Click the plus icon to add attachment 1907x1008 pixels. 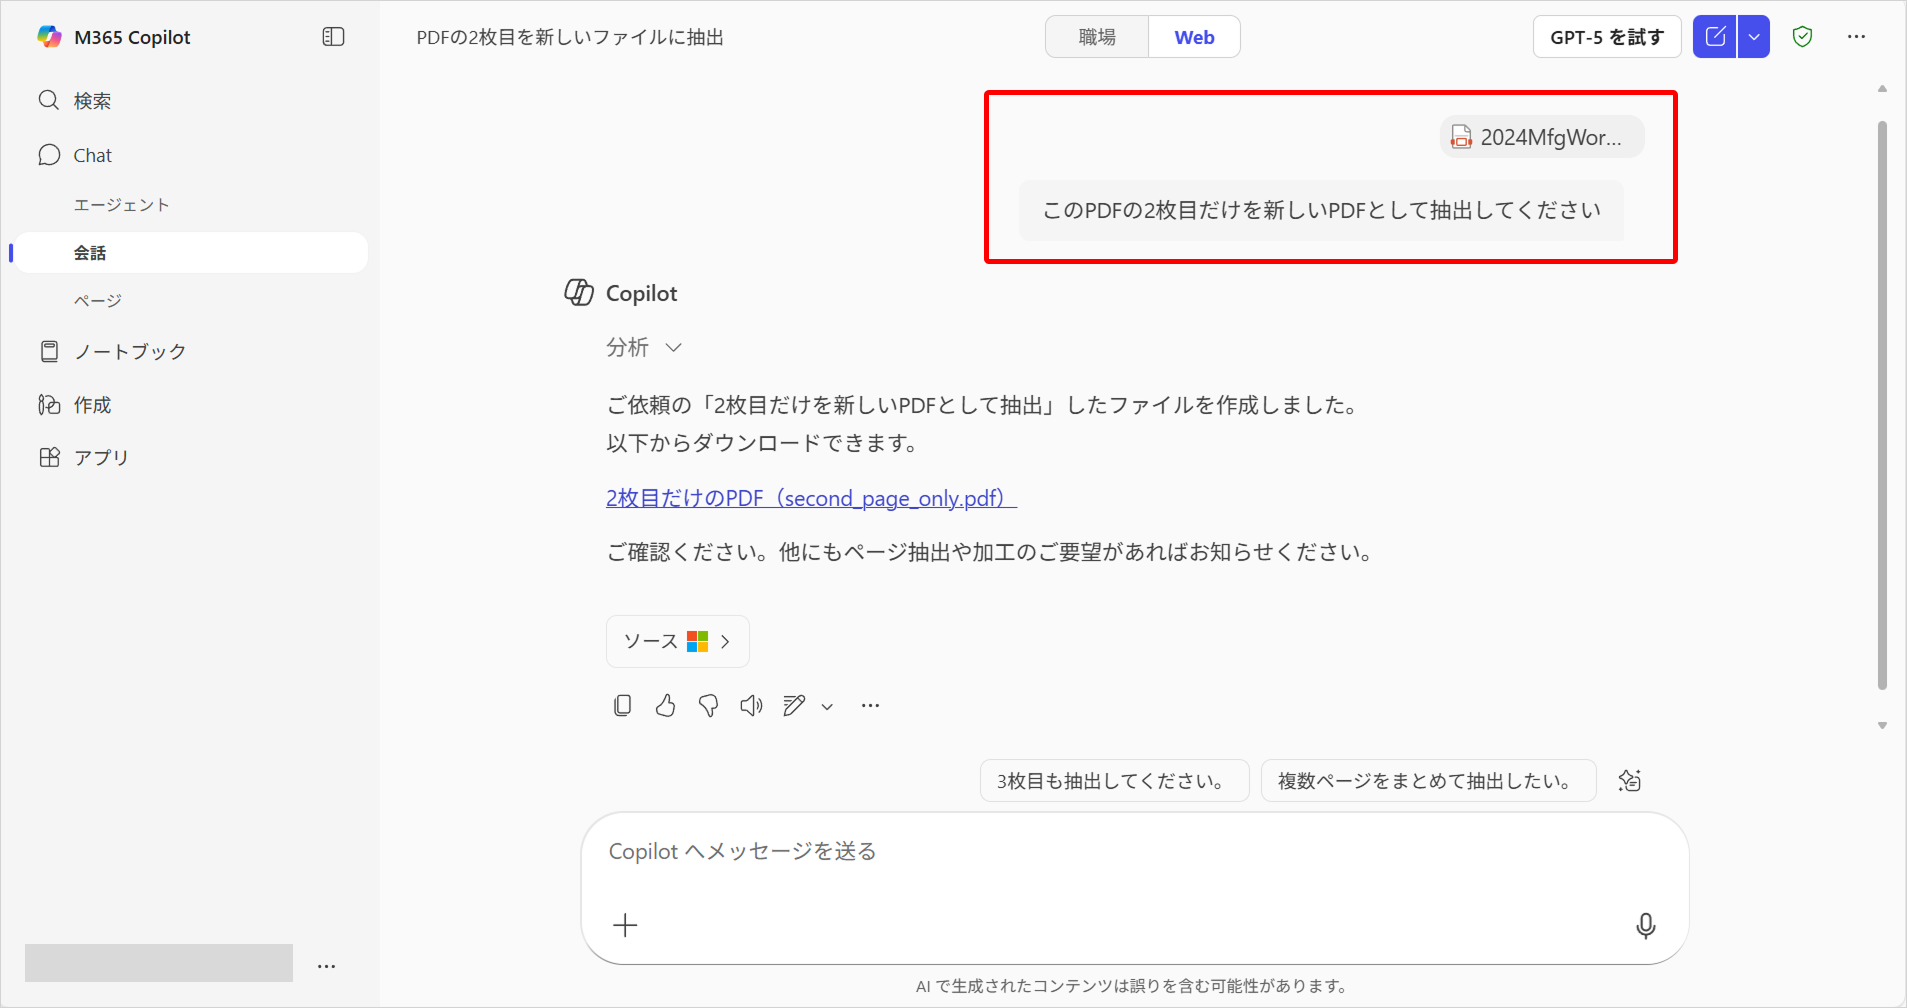coord(625,926)
